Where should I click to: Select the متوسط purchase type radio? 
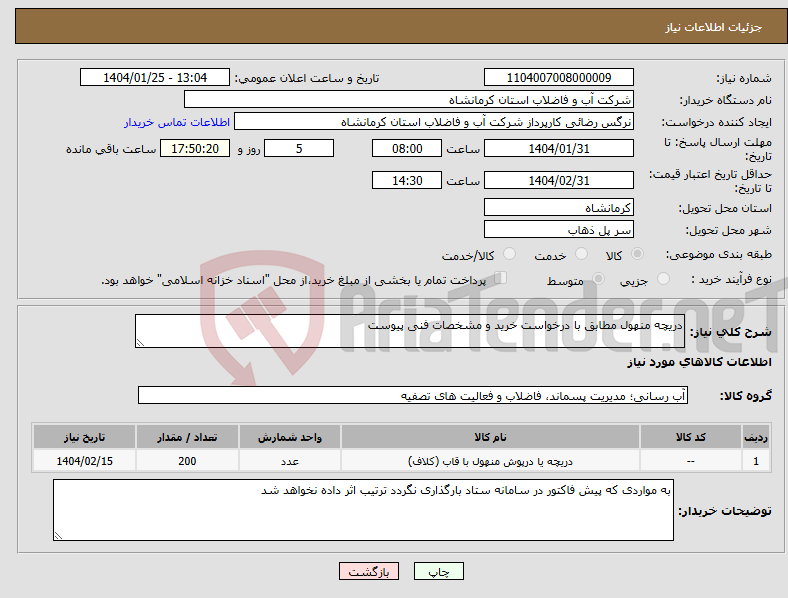click(598, 279)
